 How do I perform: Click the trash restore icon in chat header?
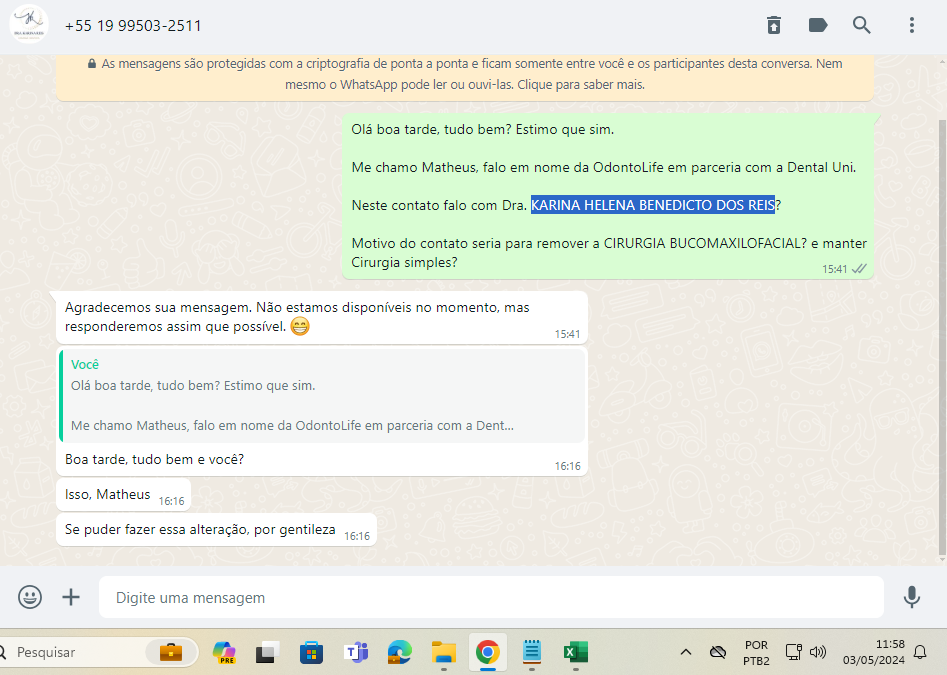coord(774,25)
